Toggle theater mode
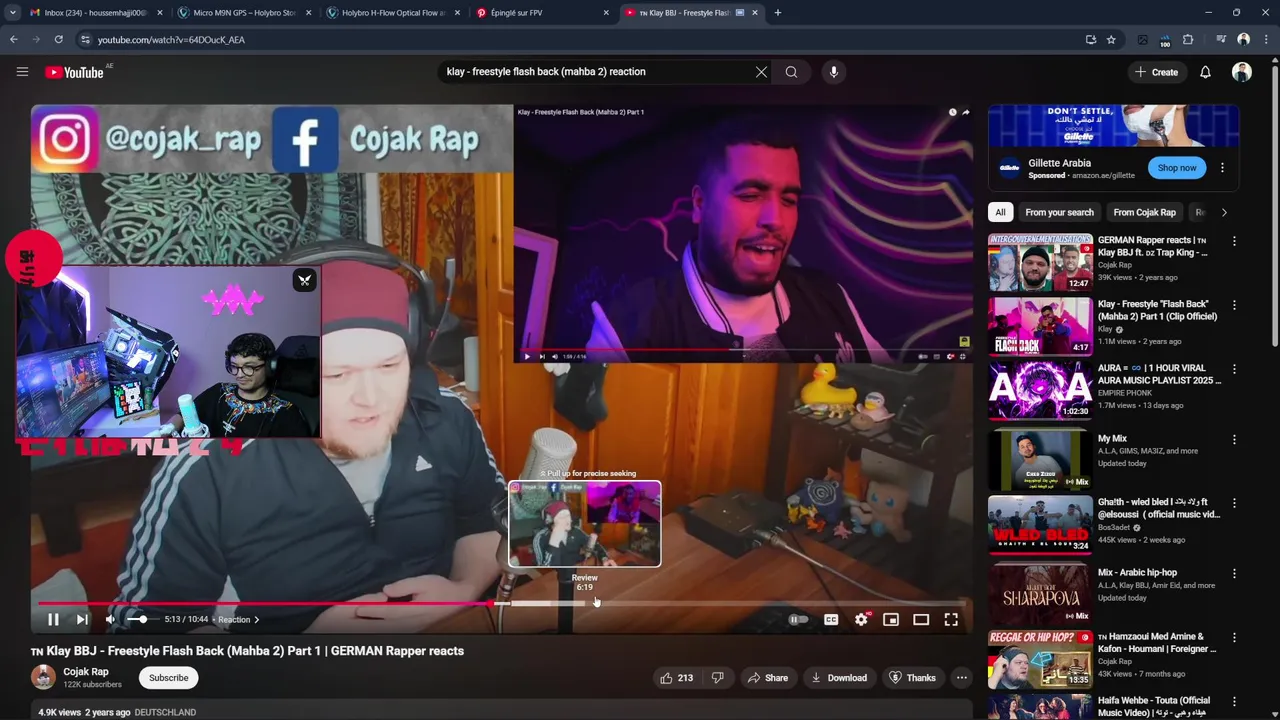The height and width of the screenshot is (720, 1280). point(921,619)
